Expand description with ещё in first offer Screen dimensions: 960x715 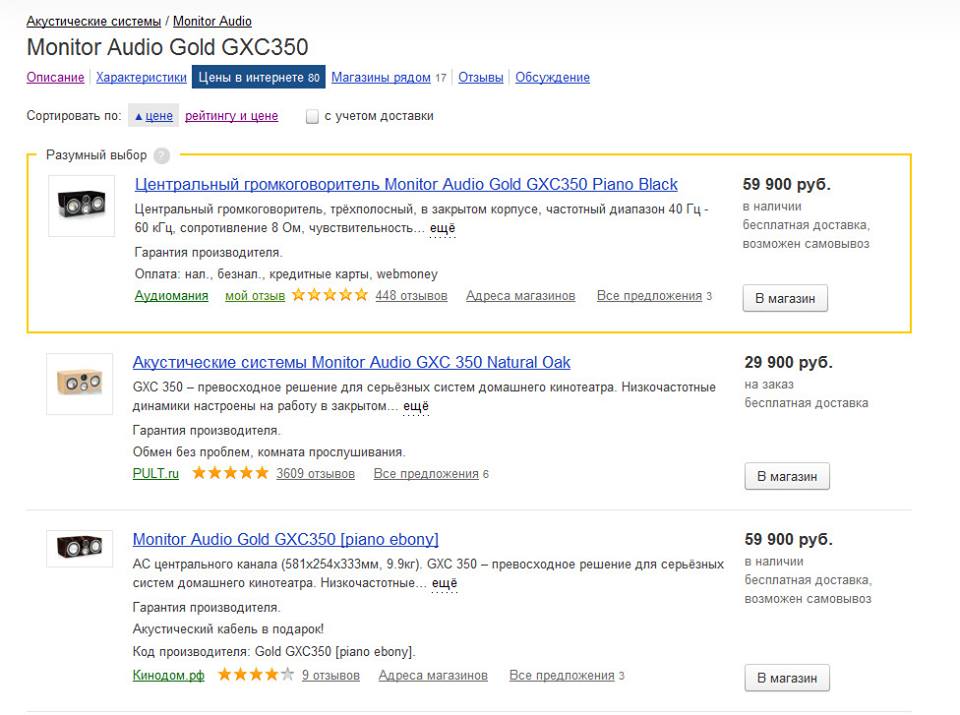point(442,229)
